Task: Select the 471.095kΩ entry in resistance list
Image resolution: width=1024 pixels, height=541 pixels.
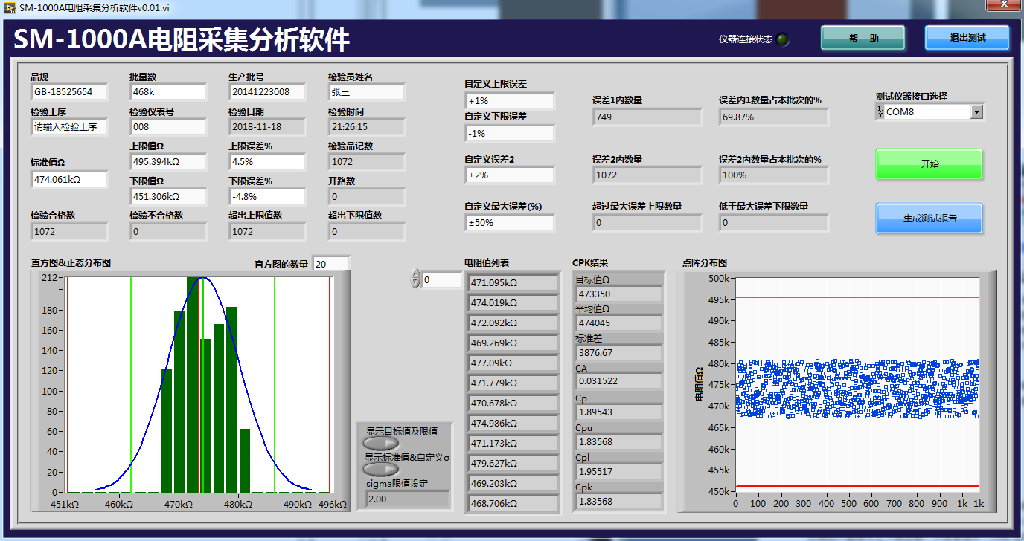Action: [x=513, y=283]
